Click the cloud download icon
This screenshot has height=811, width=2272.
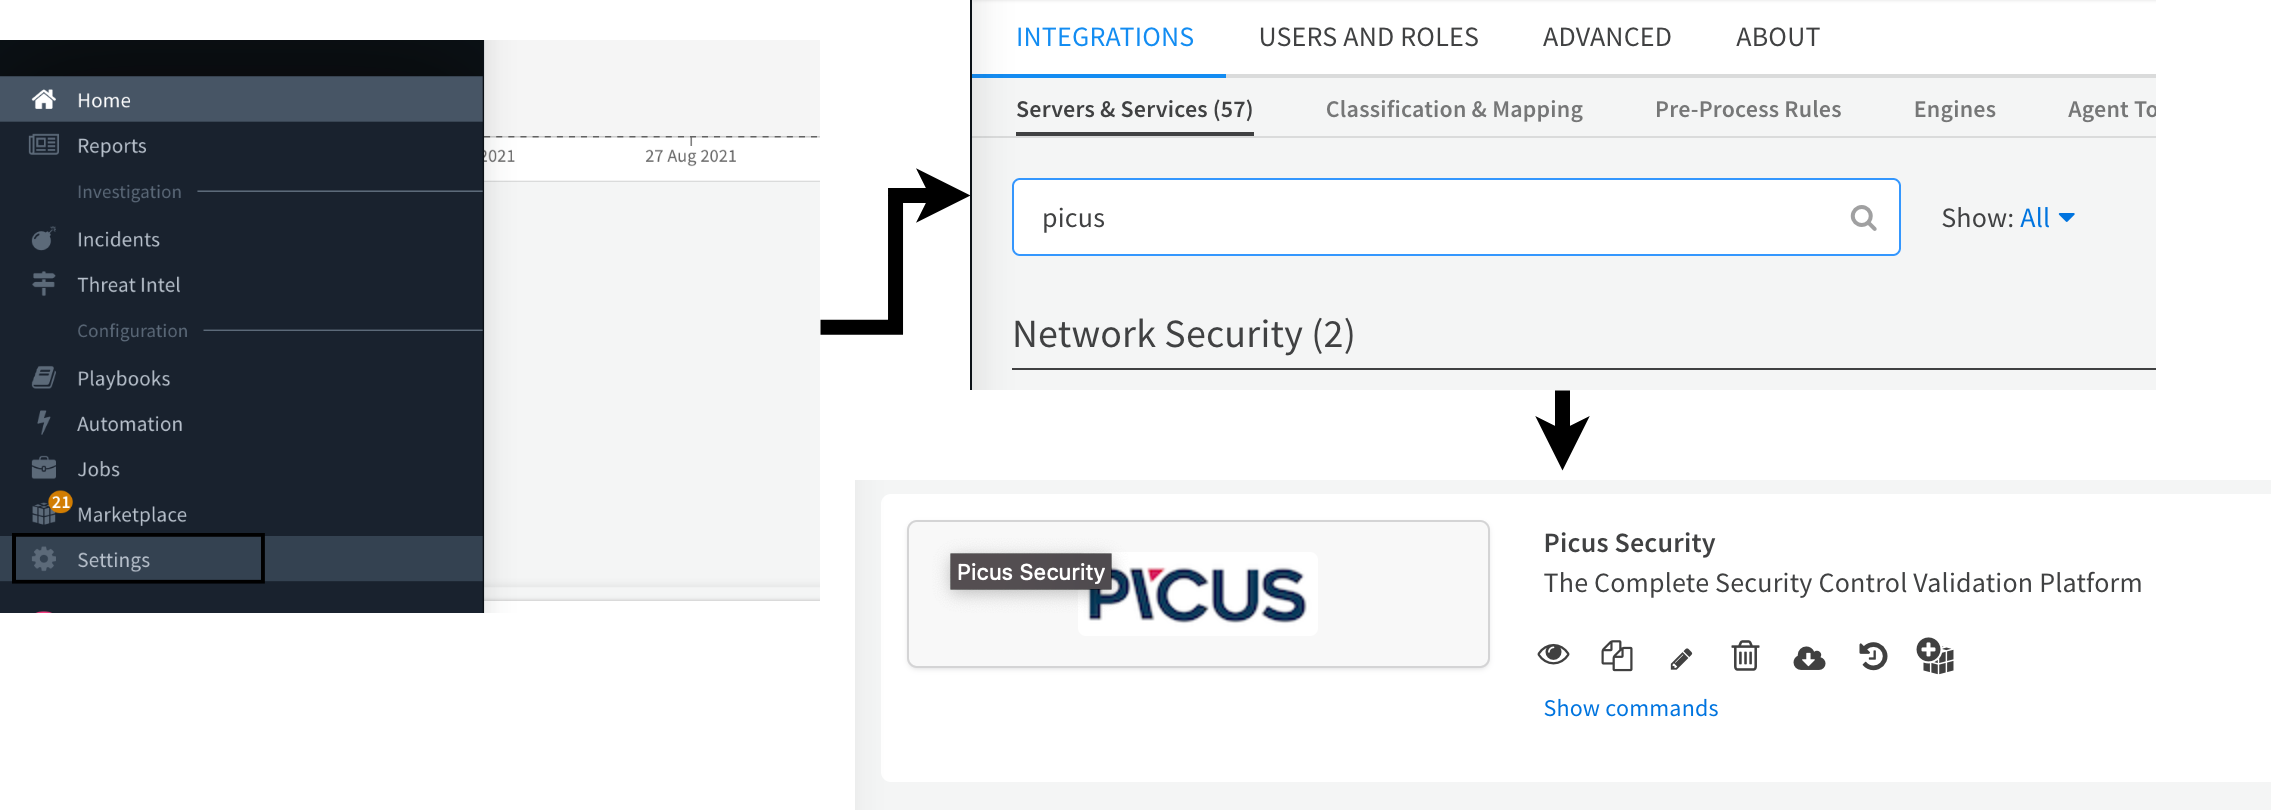[1809, 657]
